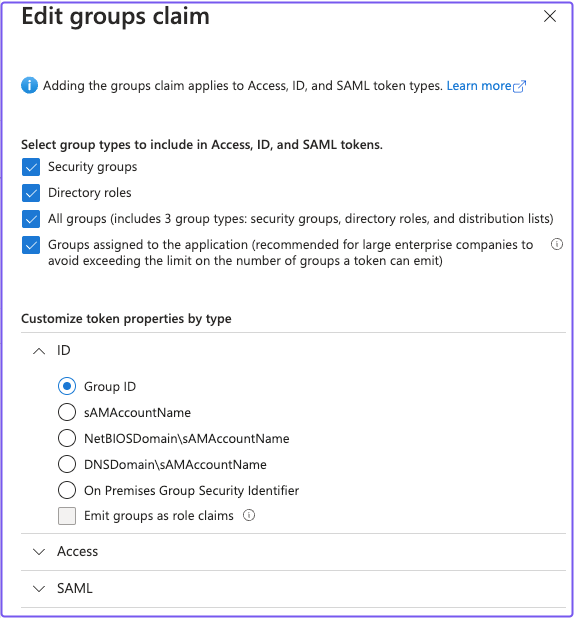Expand the Access token section
The image size is (574, 618).
click(x=39, y=551)
